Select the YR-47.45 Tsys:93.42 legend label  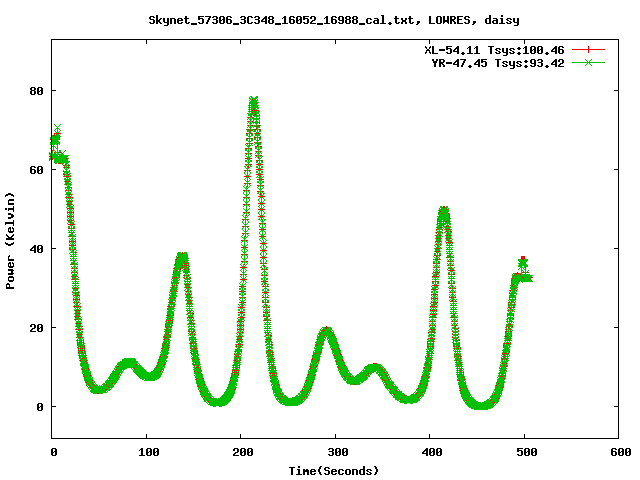point(498,63)
